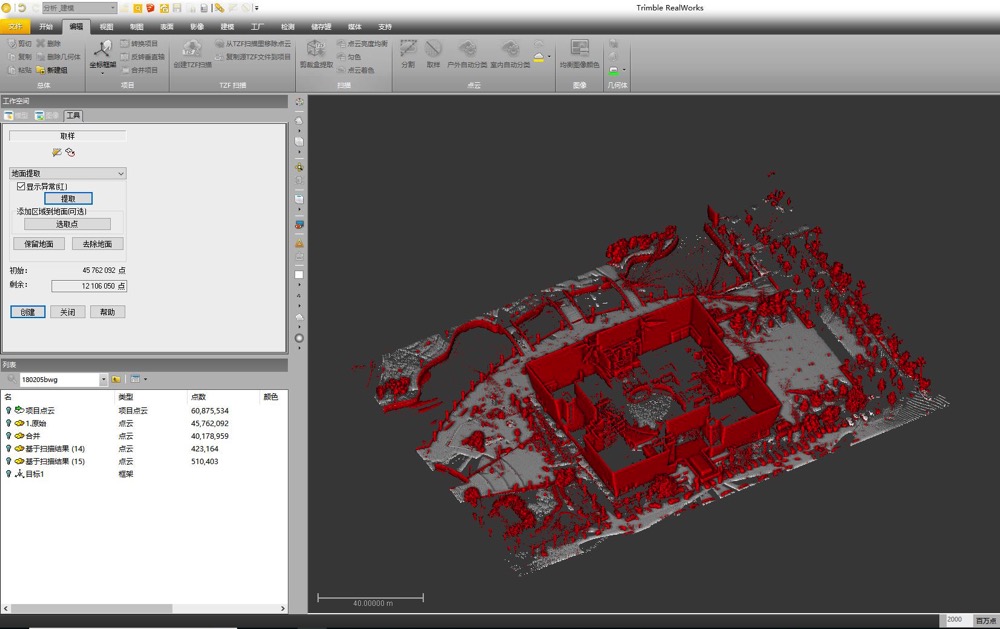Click 从TZF扫描里移除点云

[x=253, y=43]
